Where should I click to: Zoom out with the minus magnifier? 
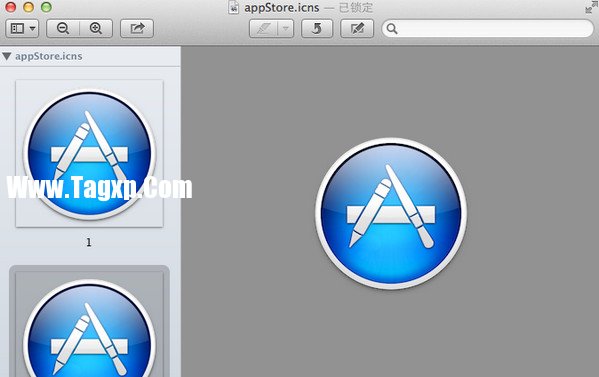(x=63, y=29)
